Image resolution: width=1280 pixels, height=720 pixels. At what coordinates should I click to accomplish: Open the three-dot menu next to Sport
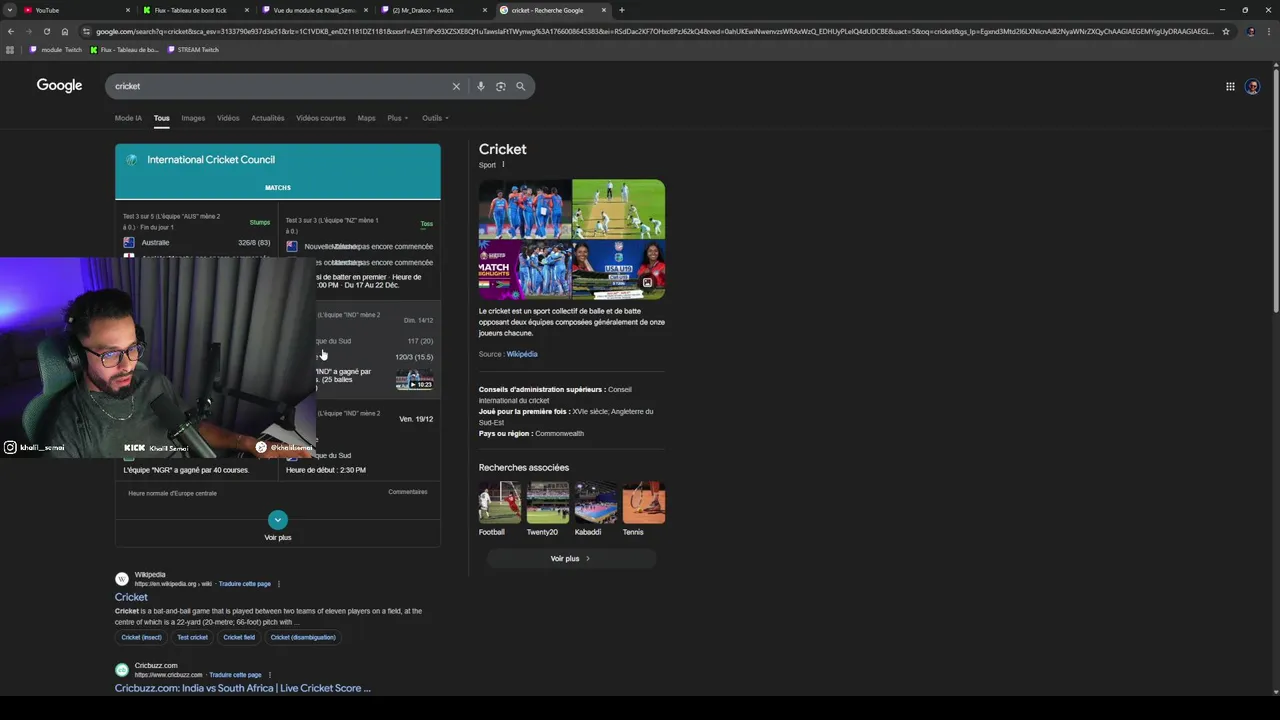(x=503, y=164)
